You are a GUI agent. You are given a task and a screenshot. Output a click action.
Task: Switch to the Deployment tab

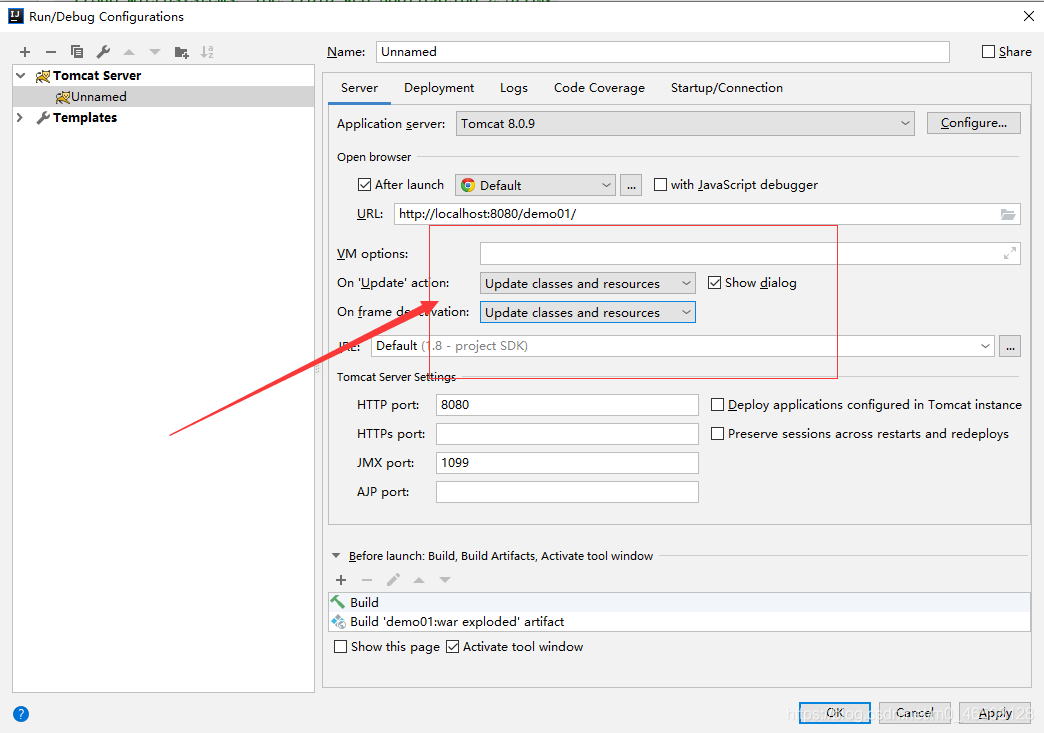[439, 89]
